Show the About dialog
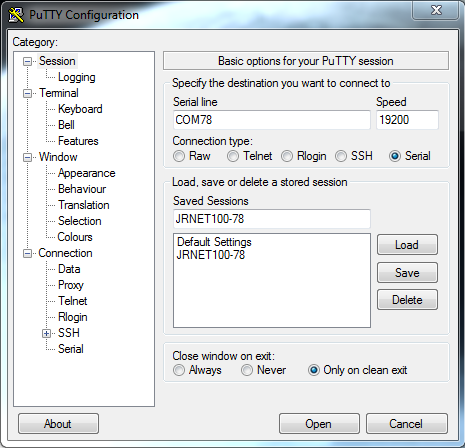 58,424
